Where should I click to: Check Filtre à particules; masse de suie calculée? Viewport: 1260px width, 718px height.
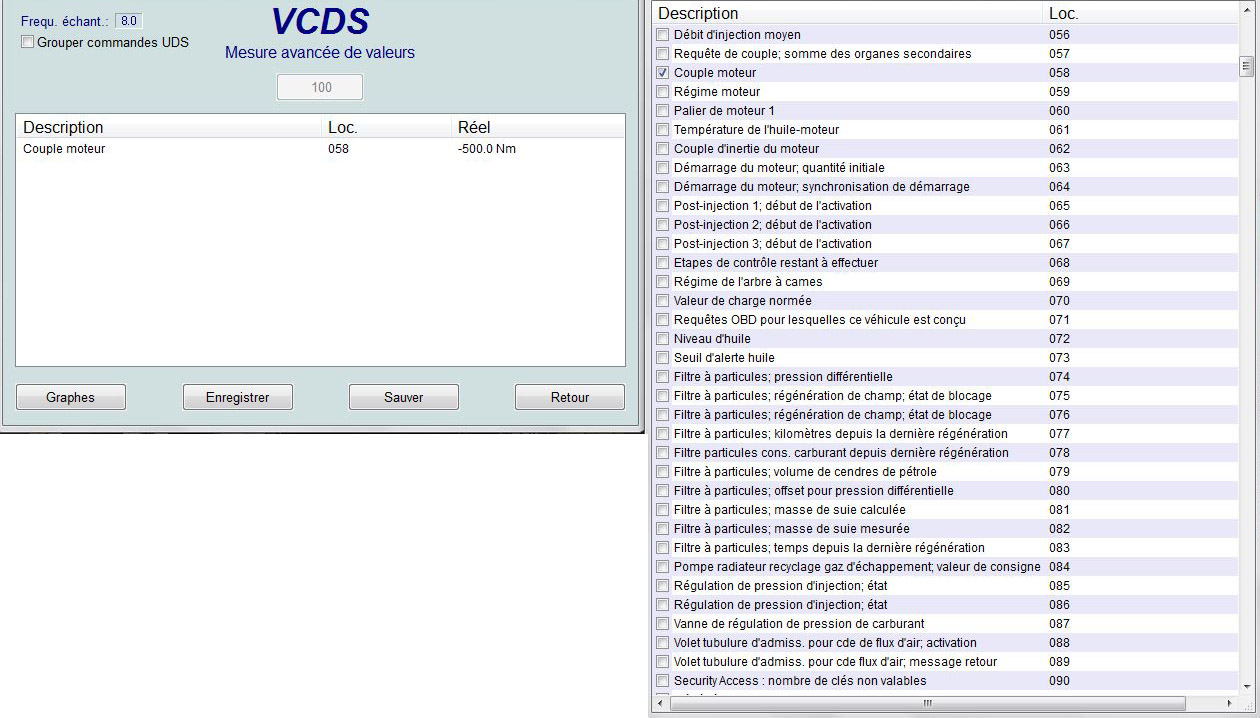pos(662,510)
